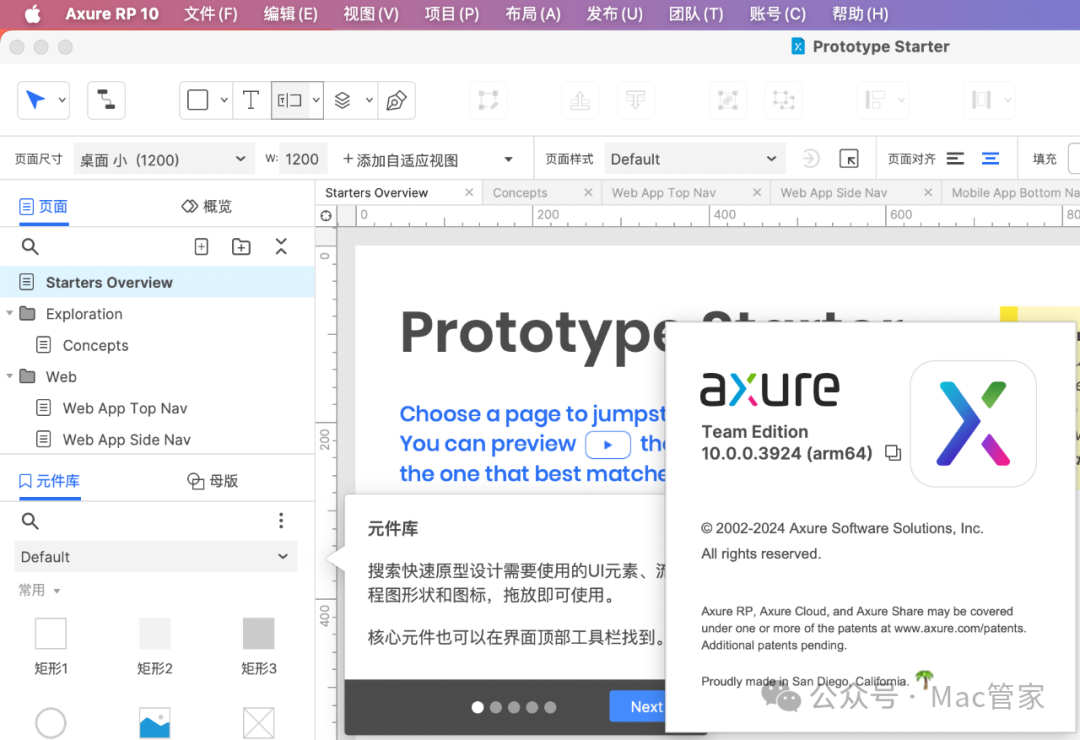The height and width of the screenshot is (740, 1080).
Task: Select the blue arrow selection tool
Action: [x=36, y=100]
